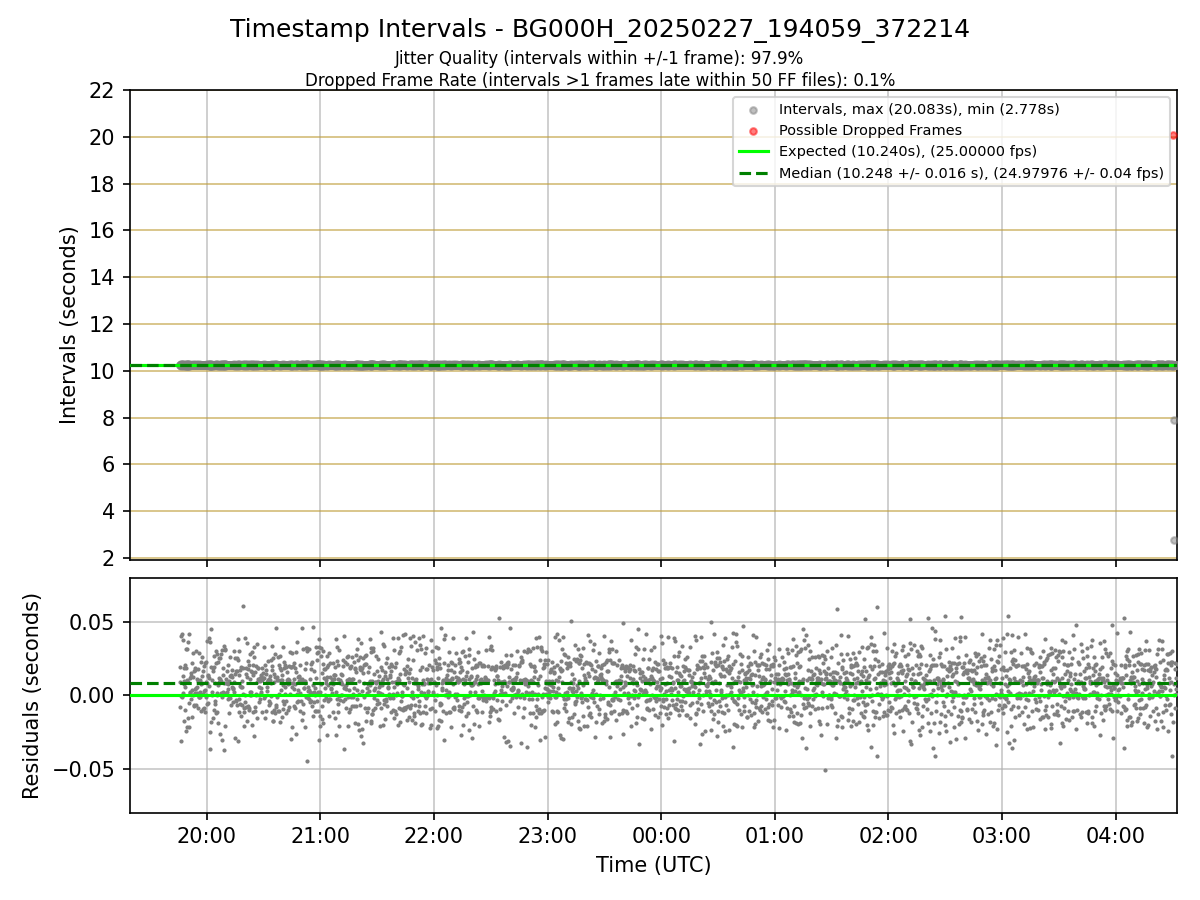
Task: Click the 22:00 x-axis tick label
Action: [434, 835]
